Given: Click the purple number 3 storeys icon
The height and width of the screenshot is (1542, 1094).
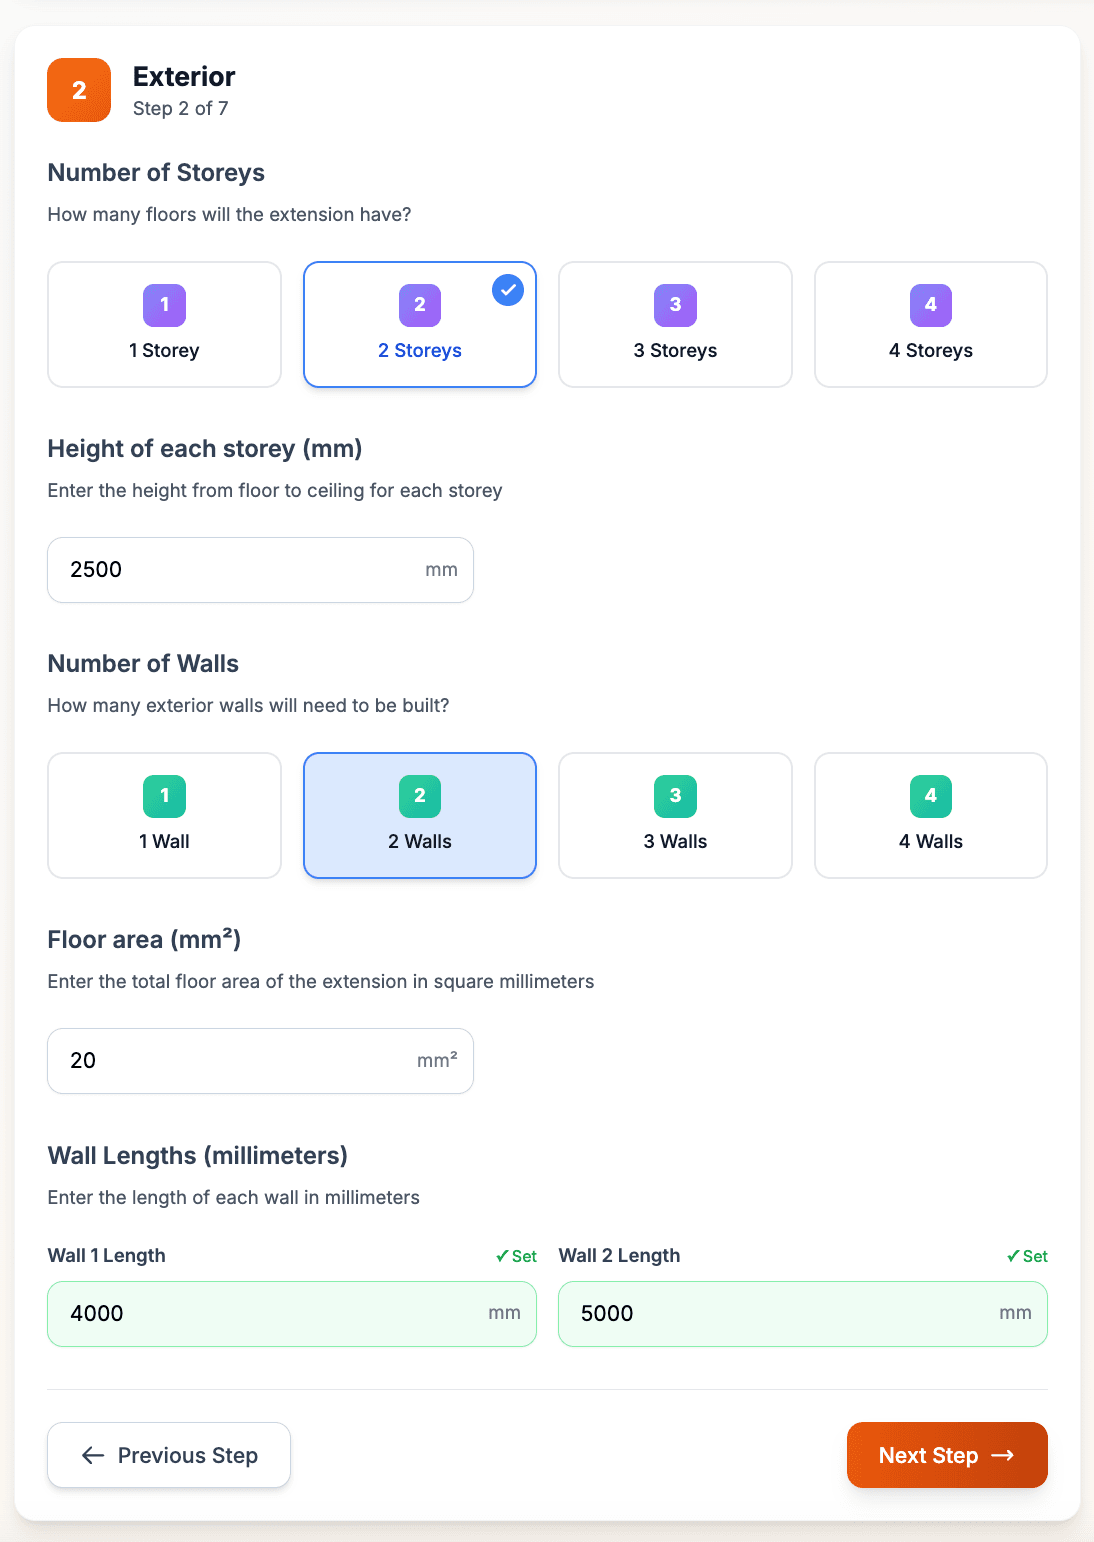Looking at the screenshot, I should click(x=675, y=305).
